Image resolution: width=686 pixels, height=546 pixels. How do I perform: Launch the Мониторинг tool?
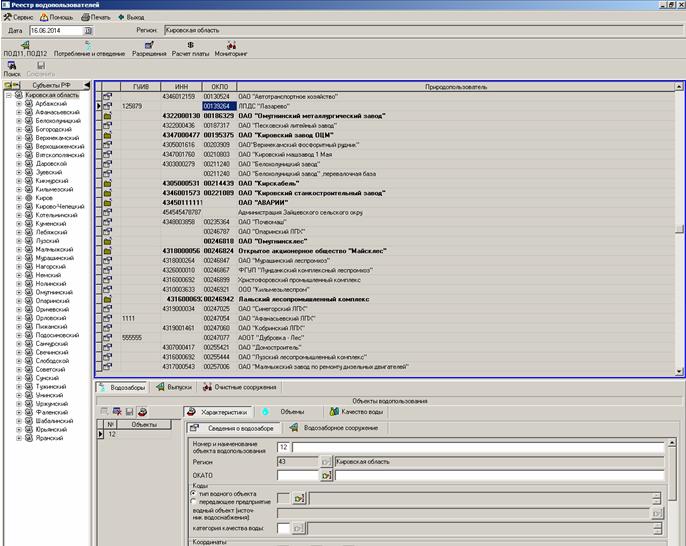coord(232,46)
